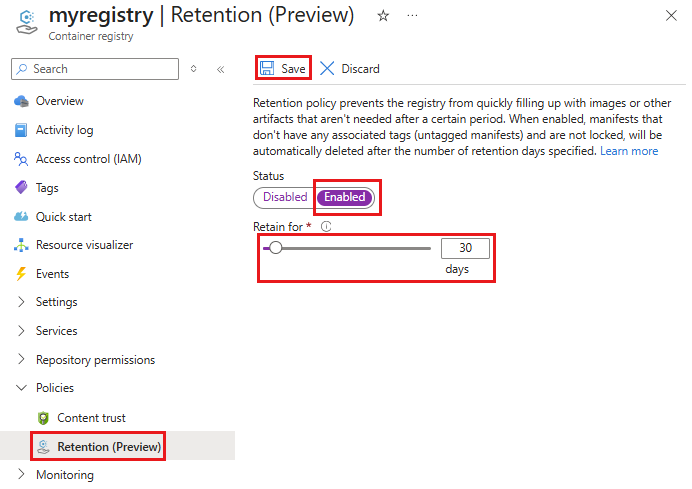Click the Resource visualizer hierarchy icon
The width and height of the screenshot is (692, 489).
21,245
